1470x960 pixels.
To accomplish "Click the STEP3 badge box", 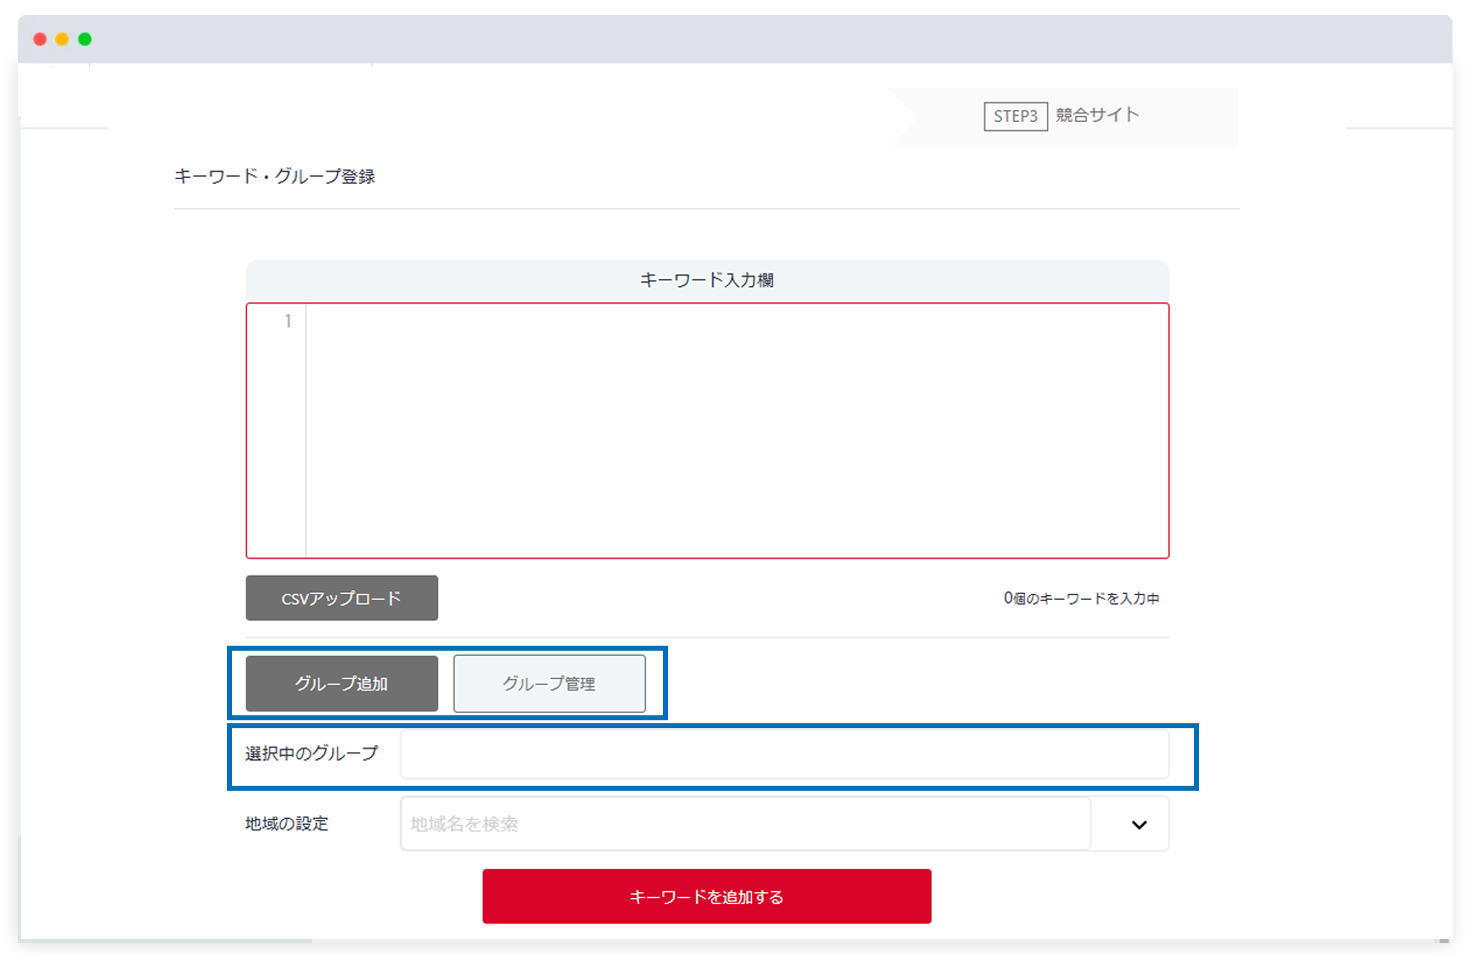I will coord(1014,115).
